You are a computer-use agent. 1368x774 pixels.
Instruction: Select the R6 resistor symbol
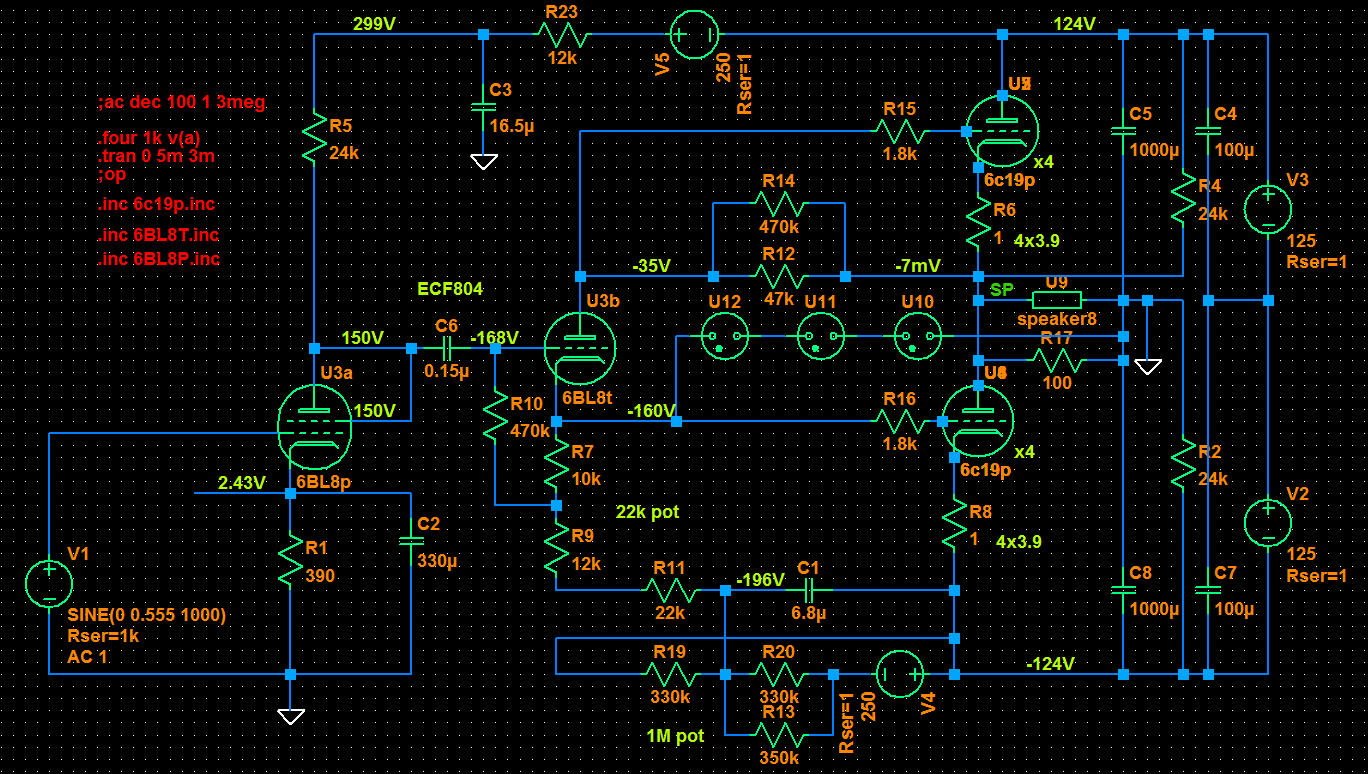[x=978, y=222]
